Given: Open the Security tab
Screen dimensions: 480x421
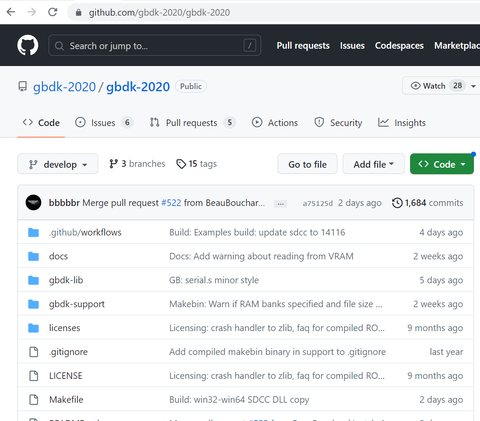Looking at the screenshot, I should point(338,123).
